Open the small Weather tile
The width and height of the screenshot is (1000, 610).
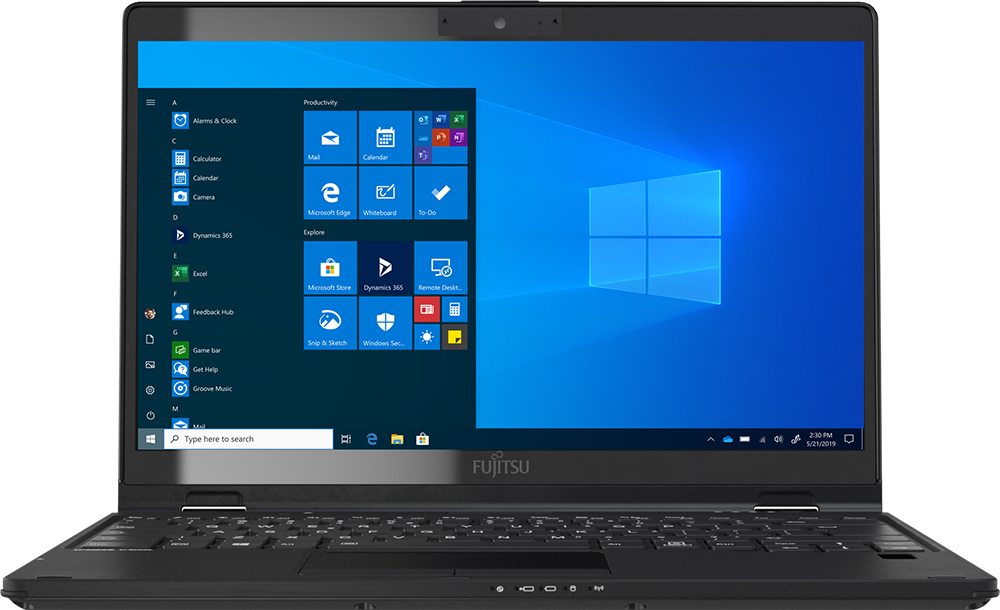(x=427, y=337)
